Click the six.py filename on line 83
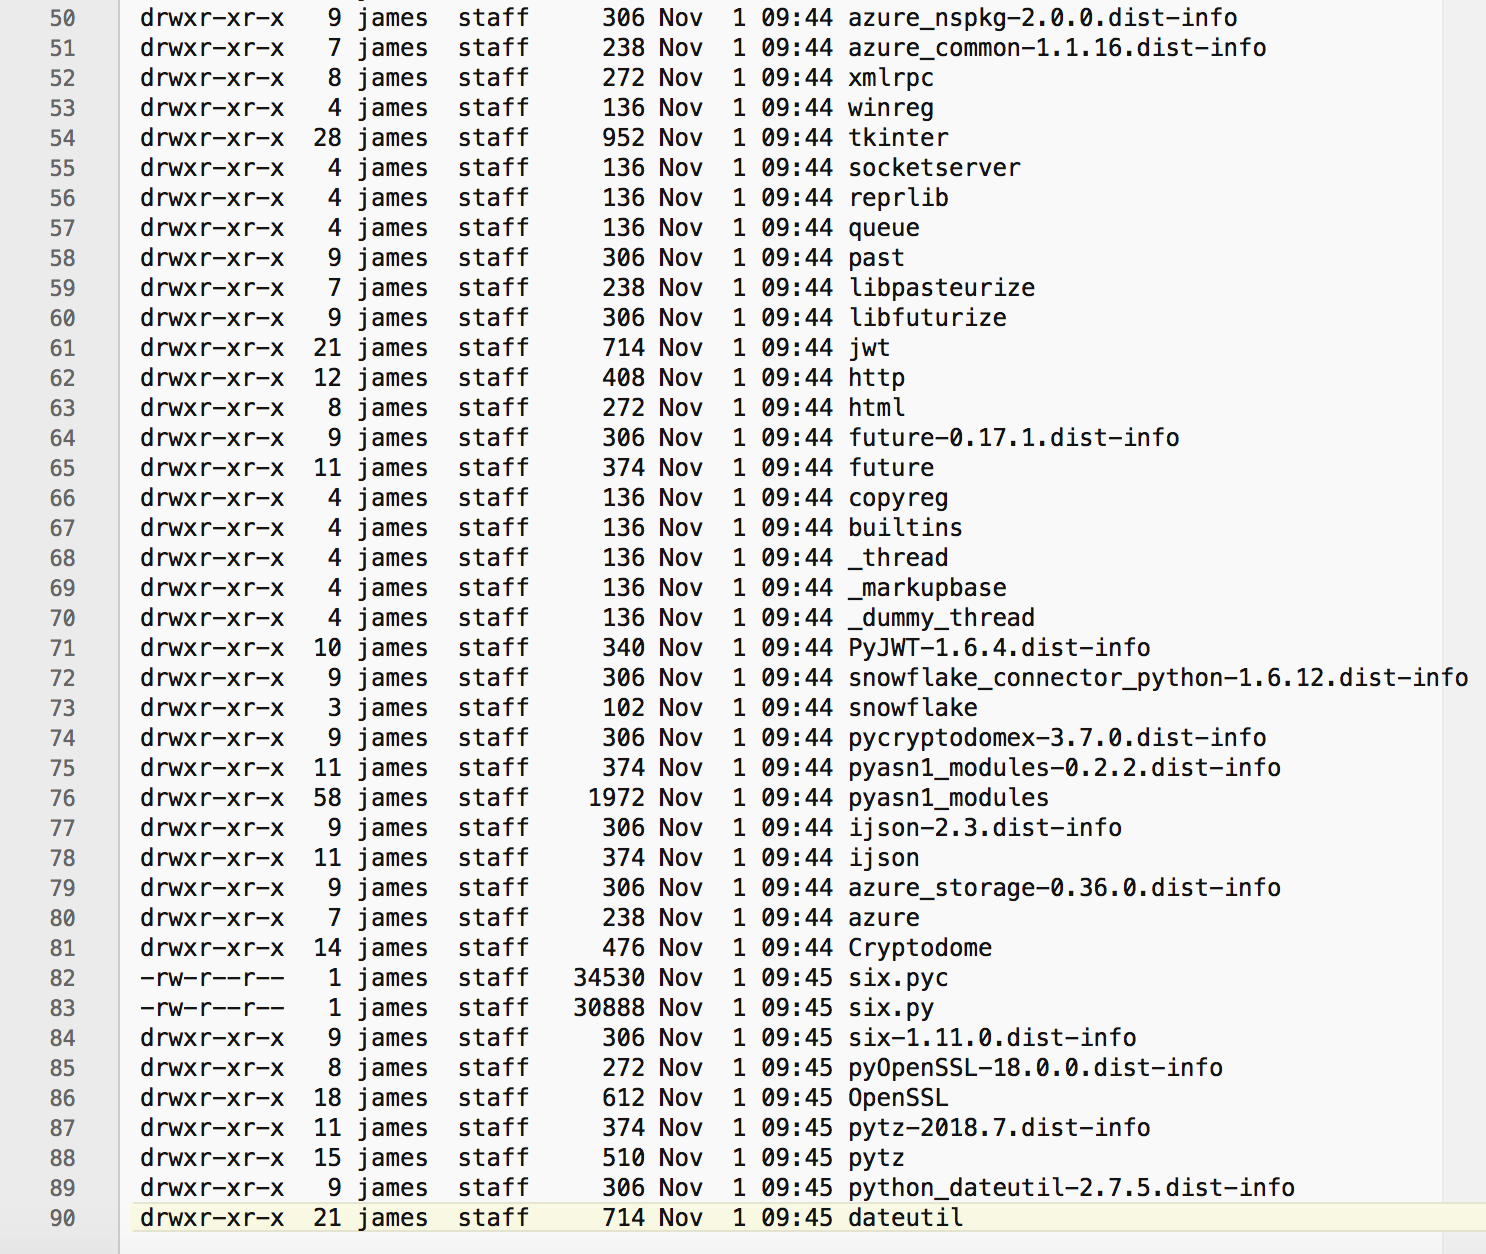 click(890, 1008)
